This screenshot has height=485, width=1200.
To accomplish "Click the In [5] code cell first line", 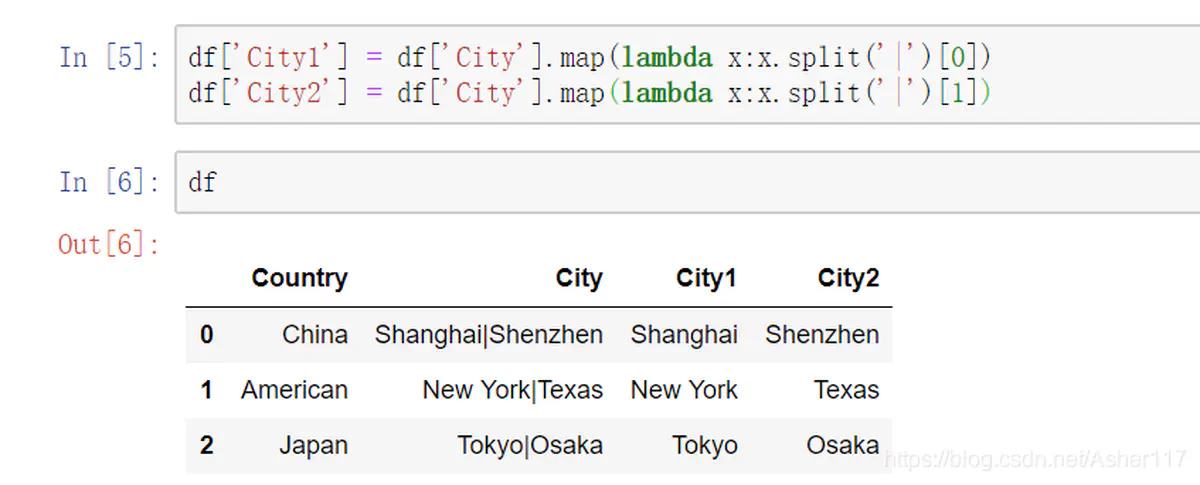I will tap(590, 57).
